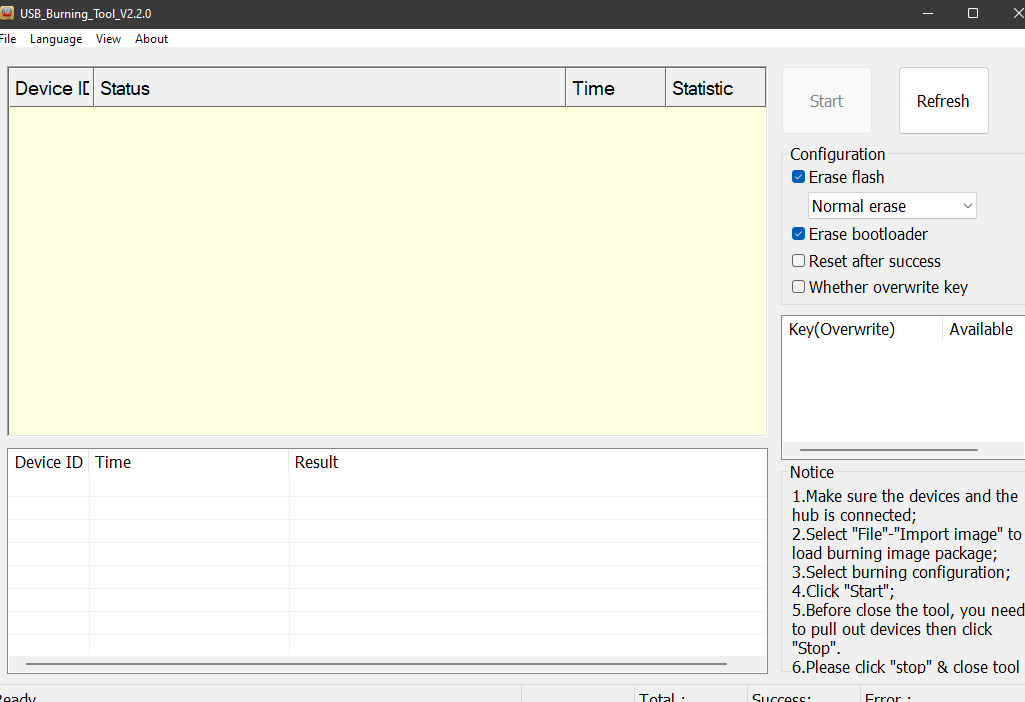Click the Result column header
Viewport: 1025px width, 702px height.
point(528,462)
